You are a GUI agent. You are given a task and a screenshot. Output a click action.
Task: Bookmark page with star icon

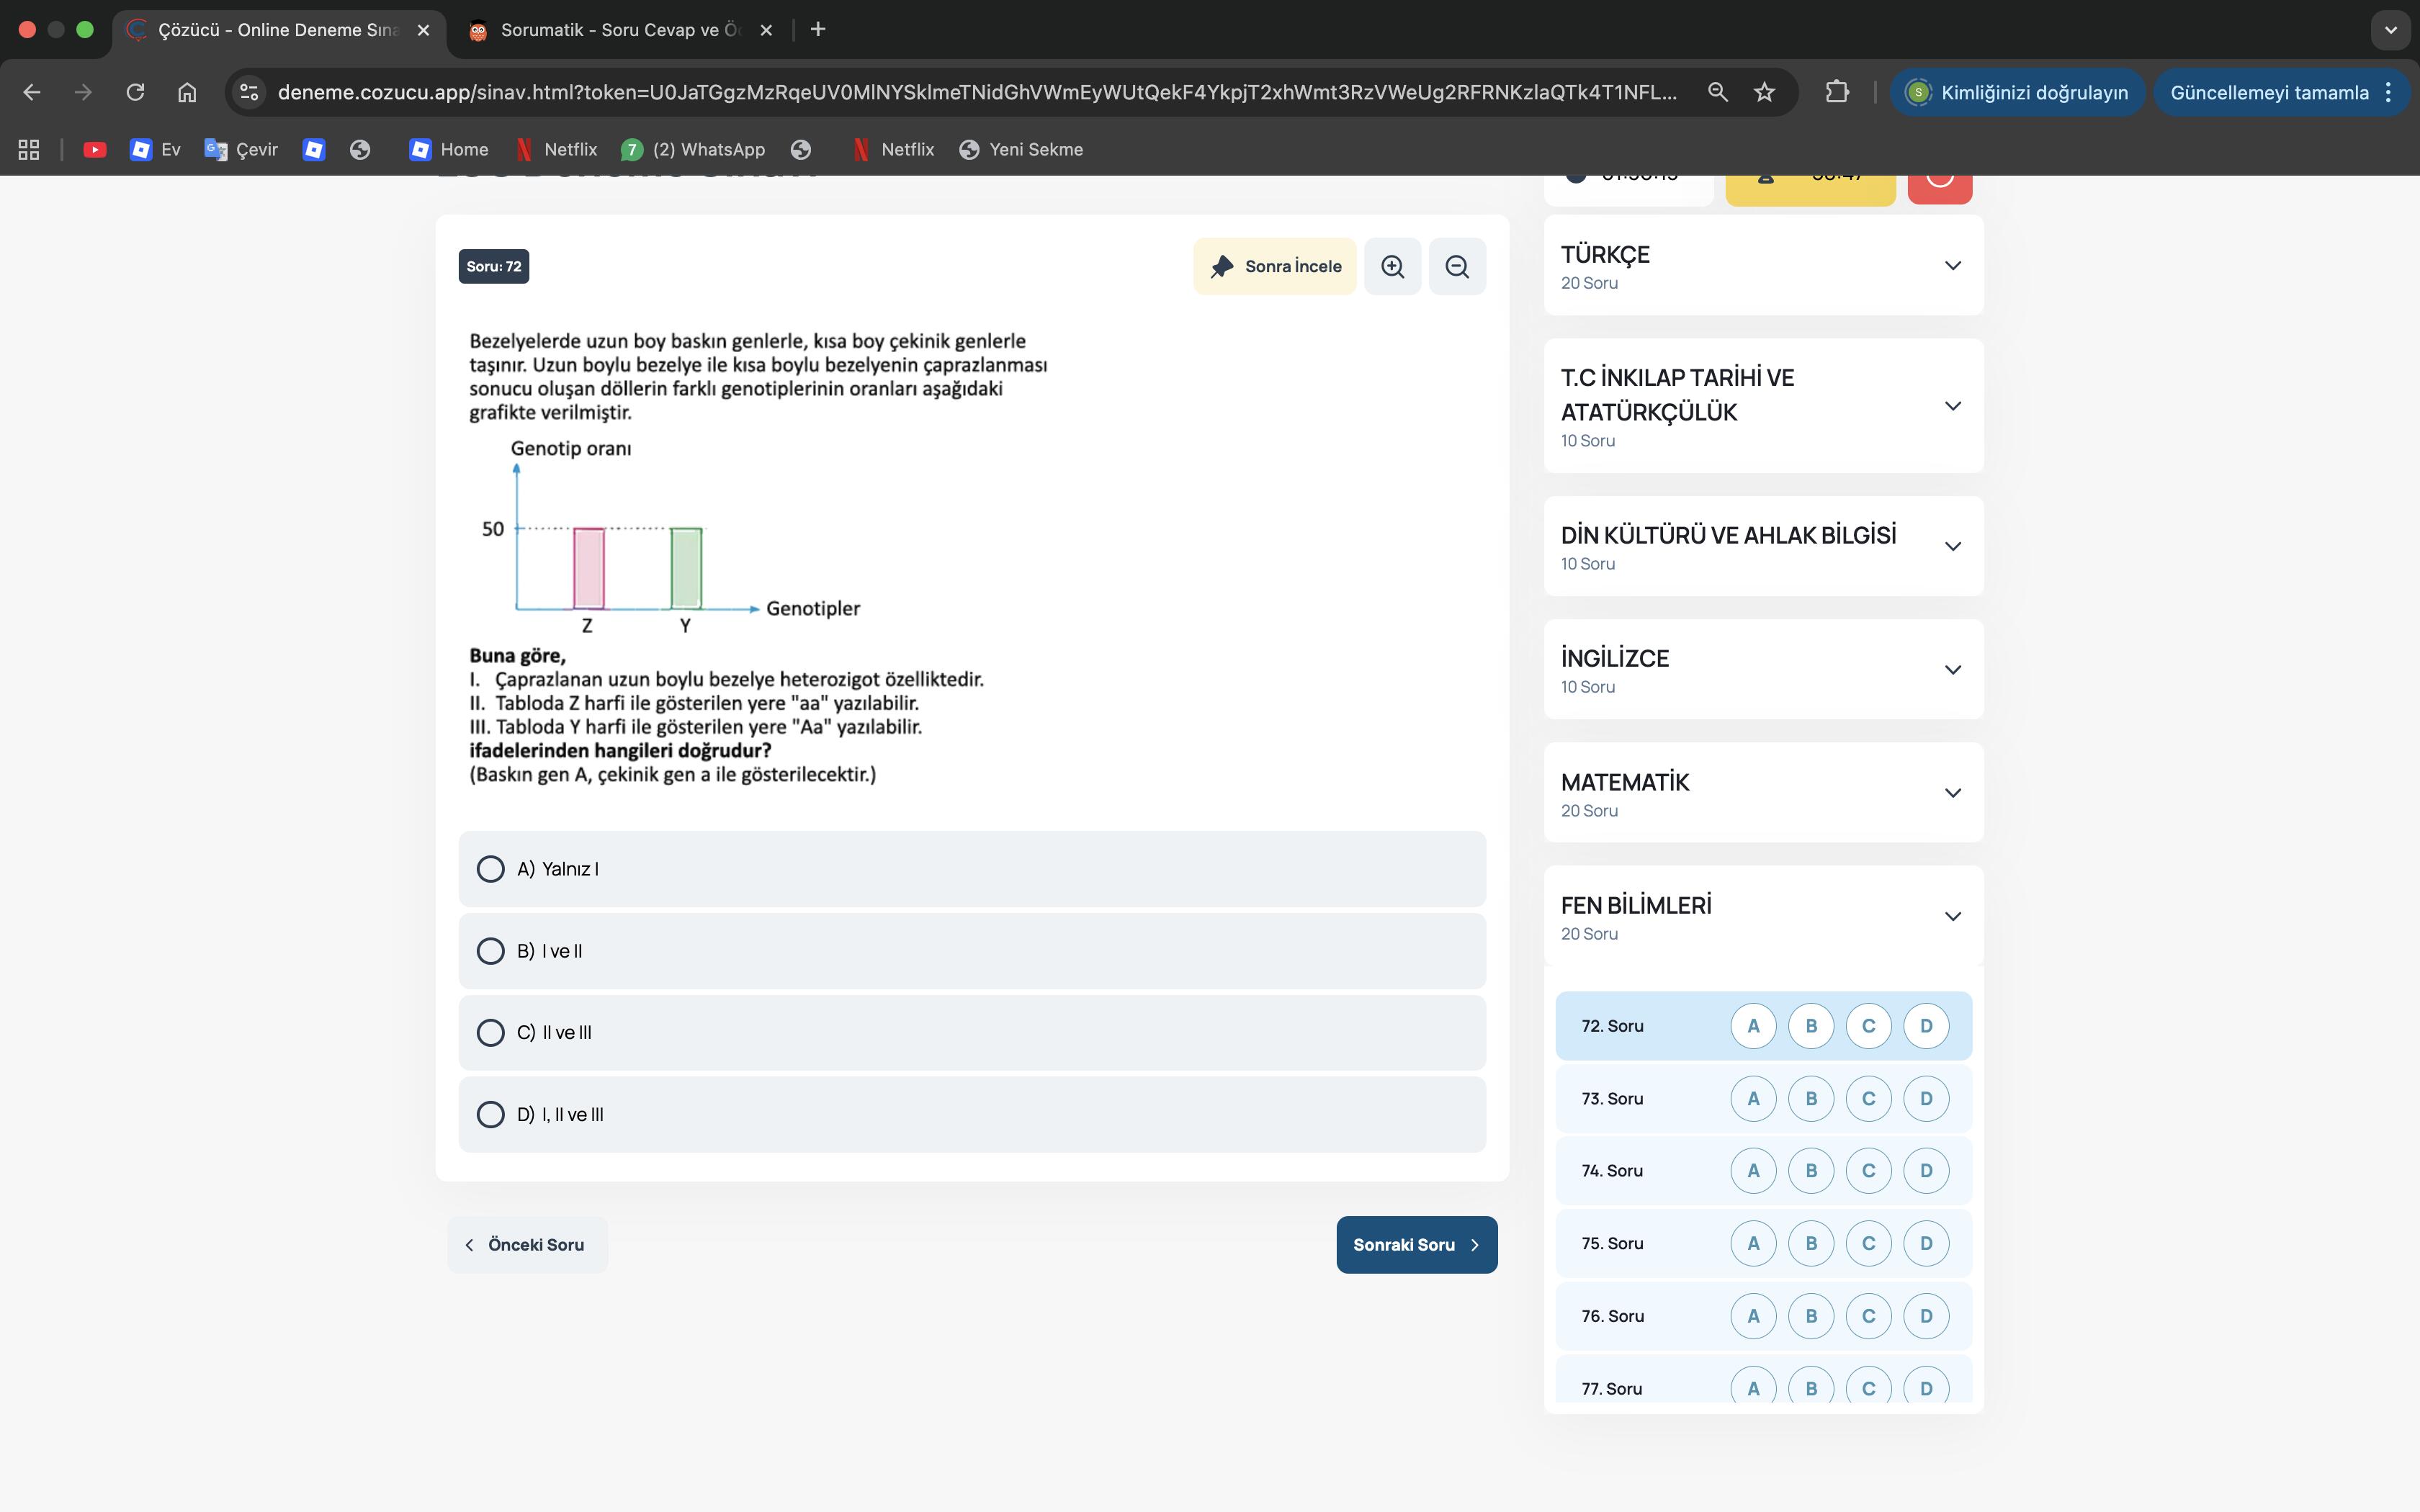pyautogui.click(x=1764, y=92)
